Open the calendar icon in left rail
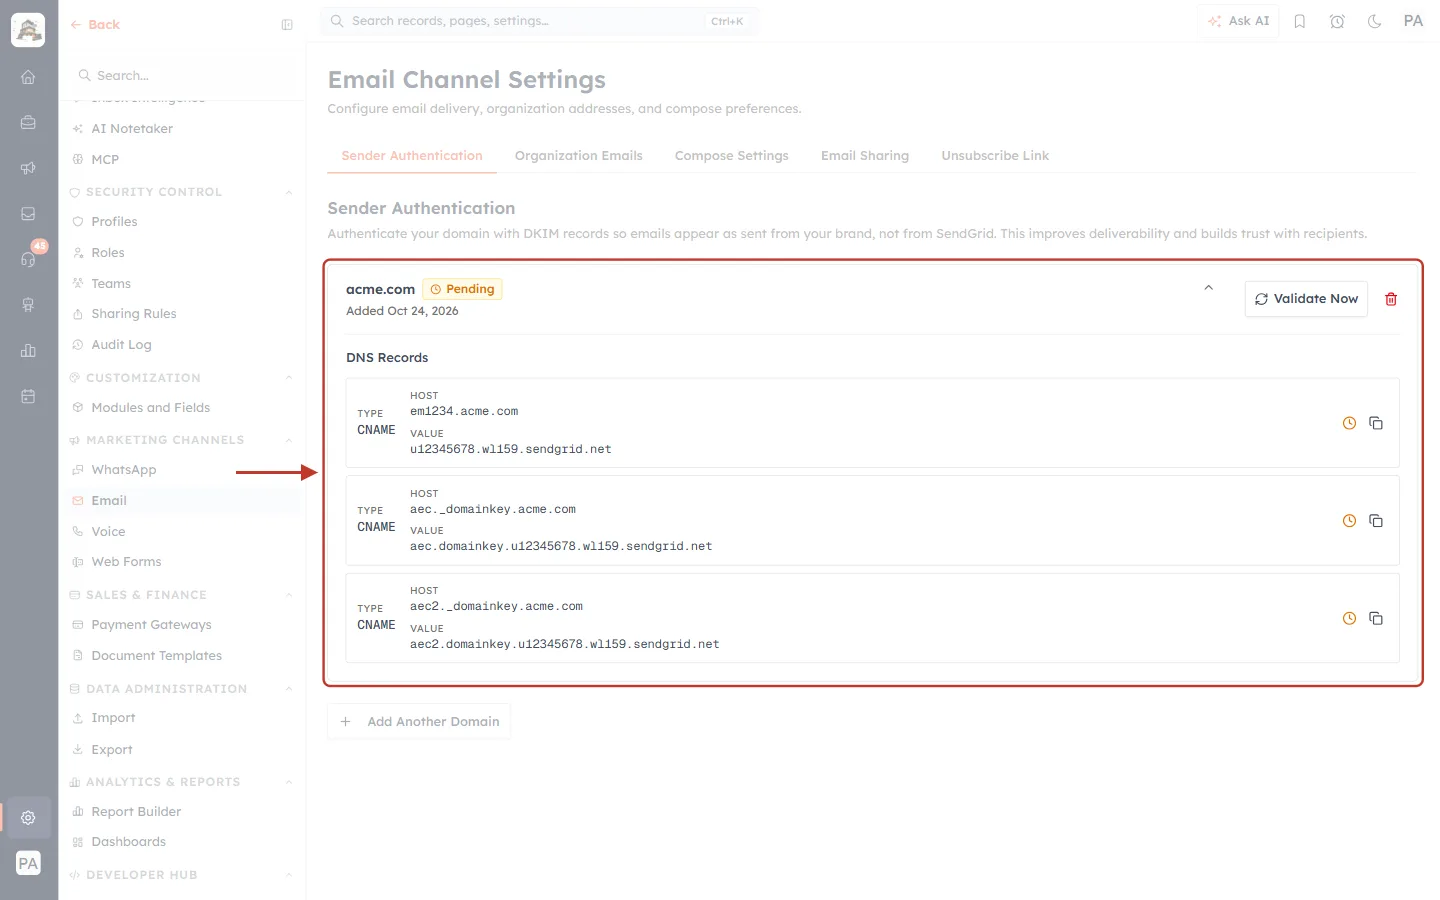The width and height of the screenshot is (1440, 900). 28,396
